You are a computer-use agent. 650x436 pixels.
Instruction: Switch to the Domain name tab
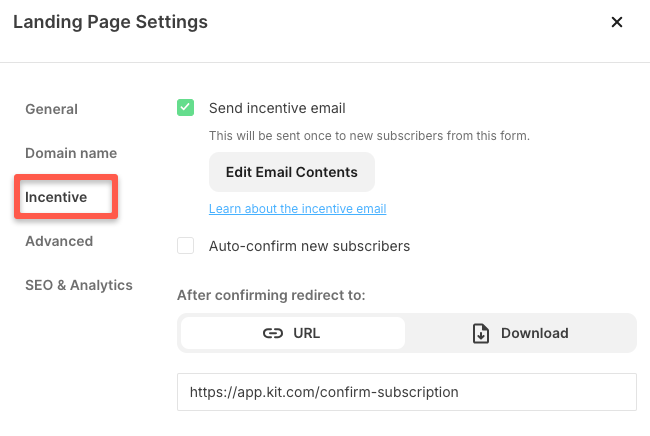(x=71, y=153)
